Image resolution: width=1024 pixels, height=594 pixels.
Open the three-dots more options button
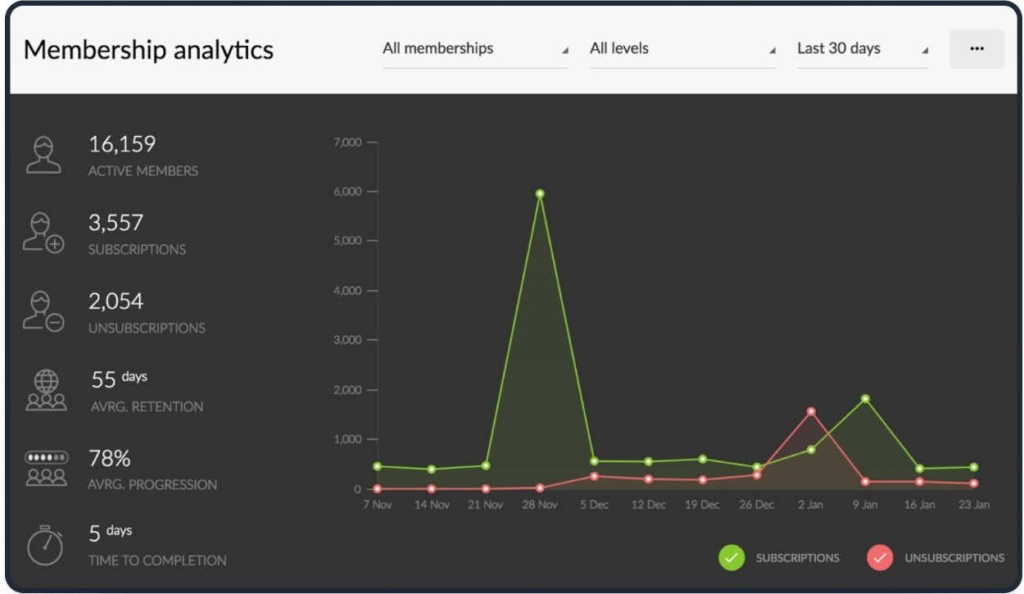pos(976,48)
